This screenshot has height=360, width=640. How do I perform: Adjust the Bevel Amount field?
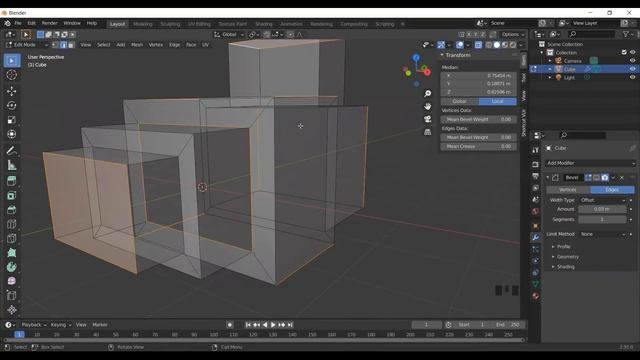(602, 209)
